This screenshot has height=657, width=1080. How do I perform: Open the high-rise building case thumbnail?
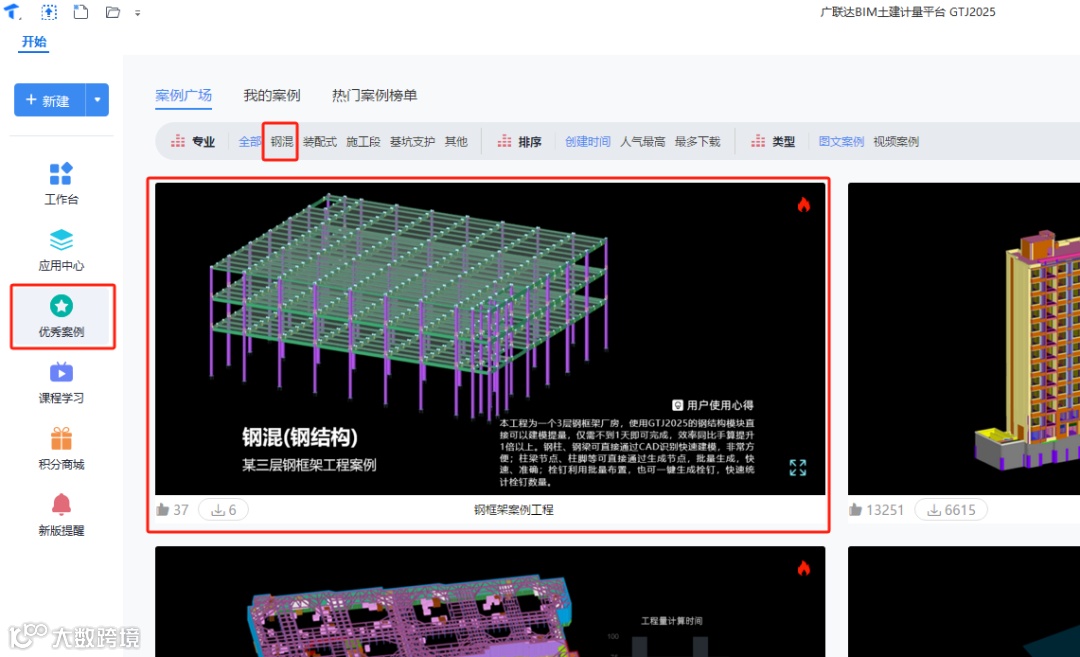tap(964, 338)
